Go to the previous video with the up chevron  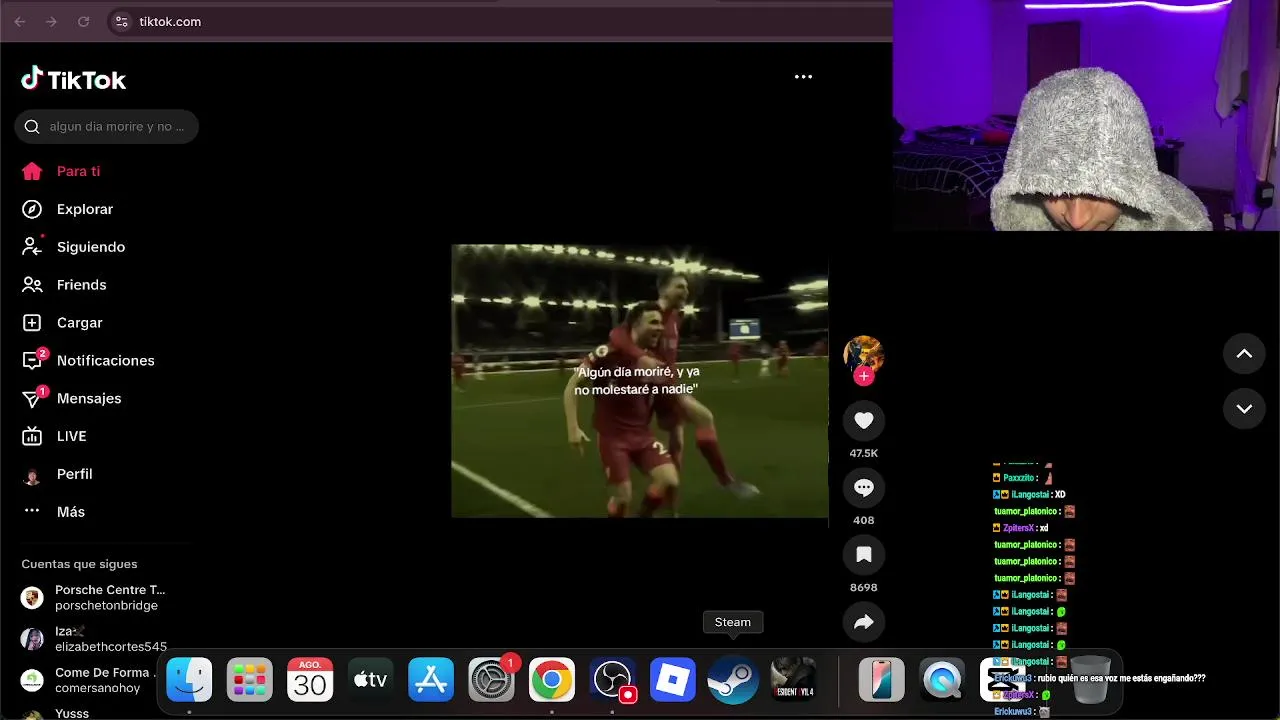[1244, 354]
